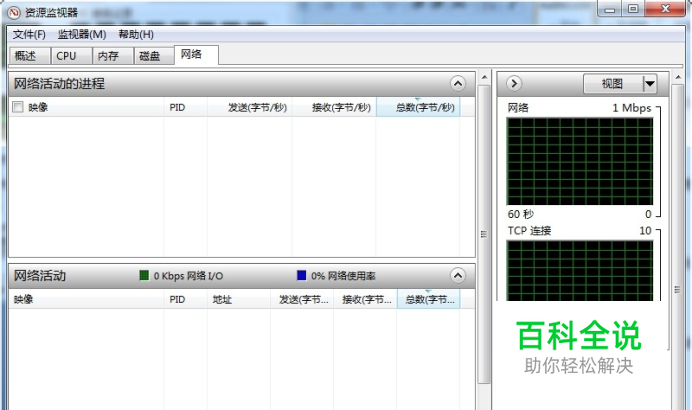The image size is (692, 410).
Task: Switch to the 内存 tab
Action: 108,56
